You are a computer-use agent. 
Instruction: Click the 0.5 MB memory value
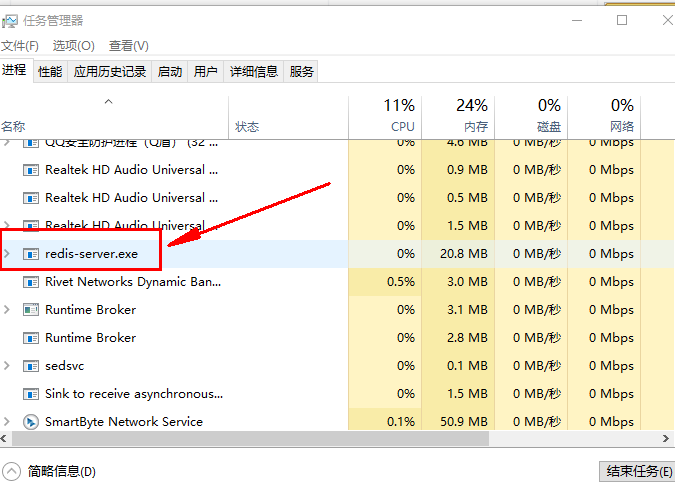point(467,198)
